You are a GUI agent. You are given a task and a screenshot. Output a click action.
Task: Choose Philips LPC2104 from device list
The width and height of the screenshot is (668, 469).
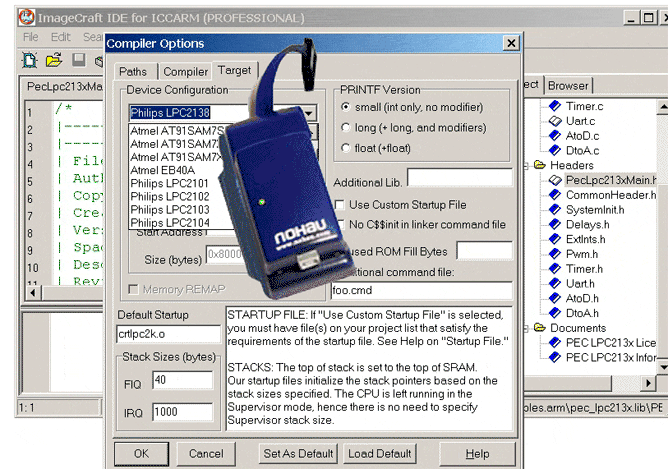click(170, 222)
